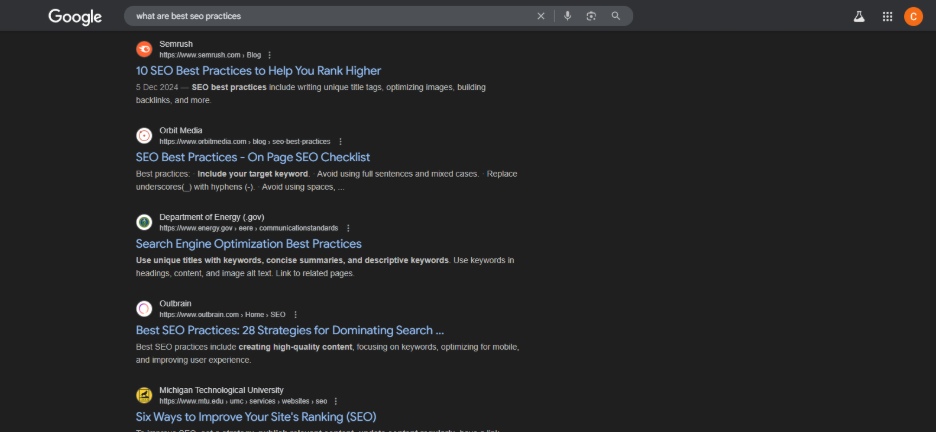This screenshot has width=936, height=432.
Task: Open the Google account profile avatar
Action: [x=913, y=16]
